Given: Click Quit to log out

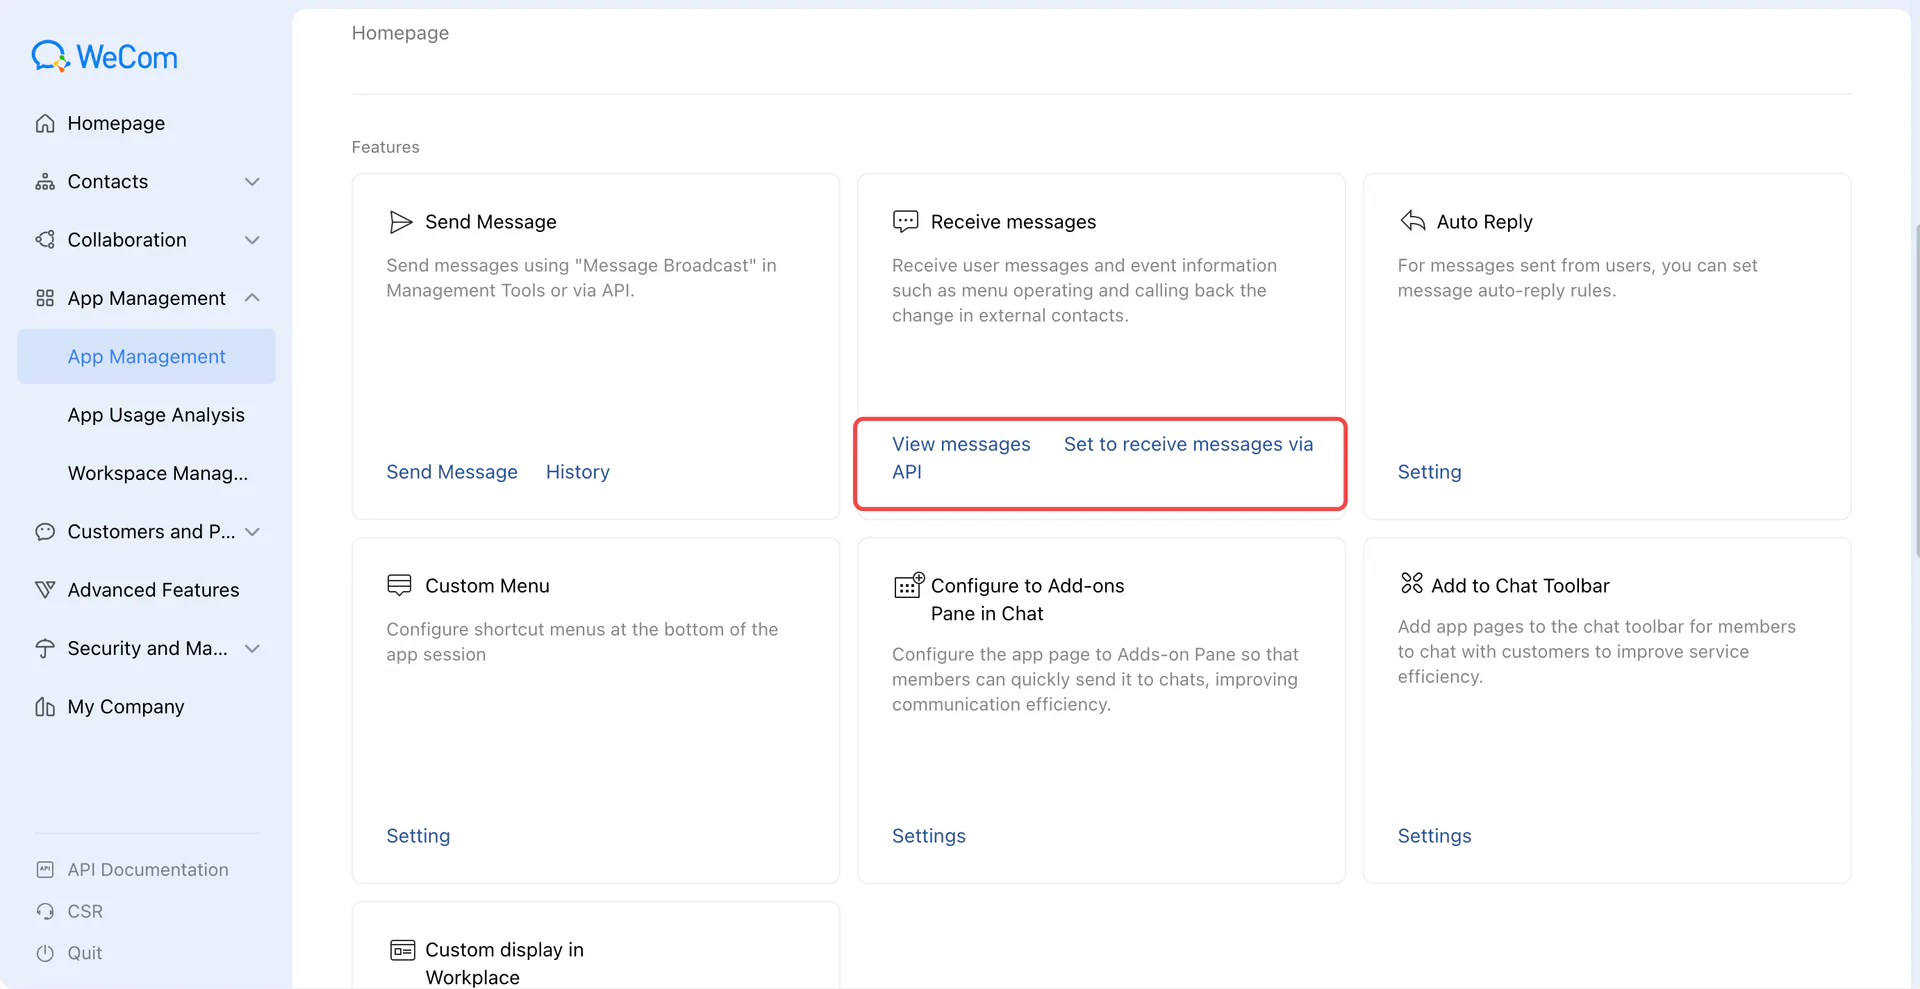Looking at the screenshot, I should (x=85, y=954).
